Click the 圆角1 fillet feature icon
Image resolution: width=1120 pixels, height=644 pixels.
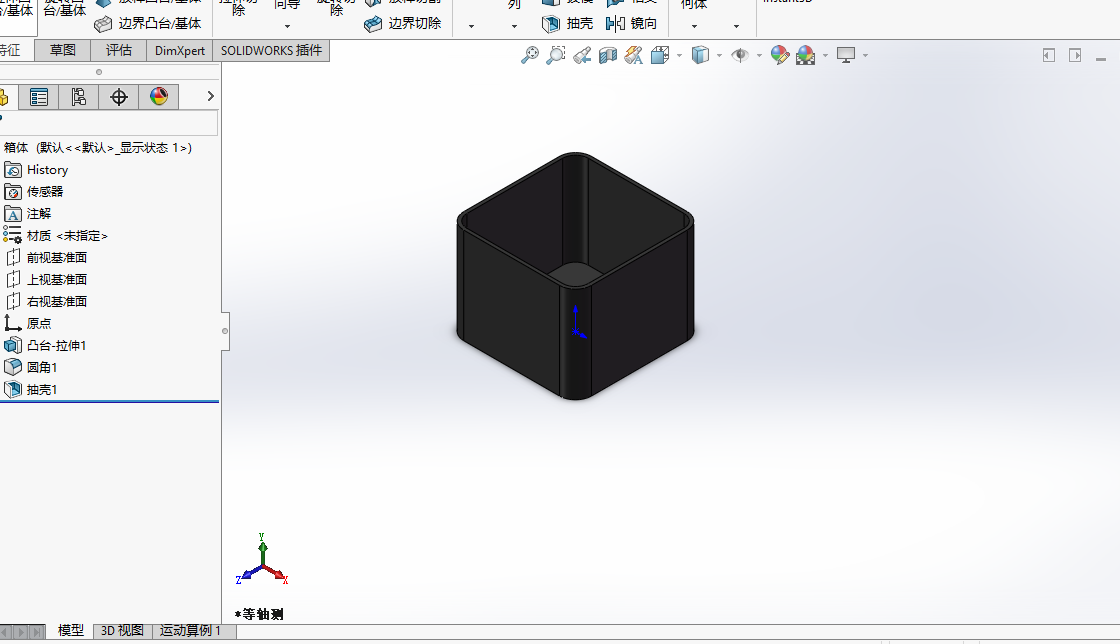[x=13, y=368]
